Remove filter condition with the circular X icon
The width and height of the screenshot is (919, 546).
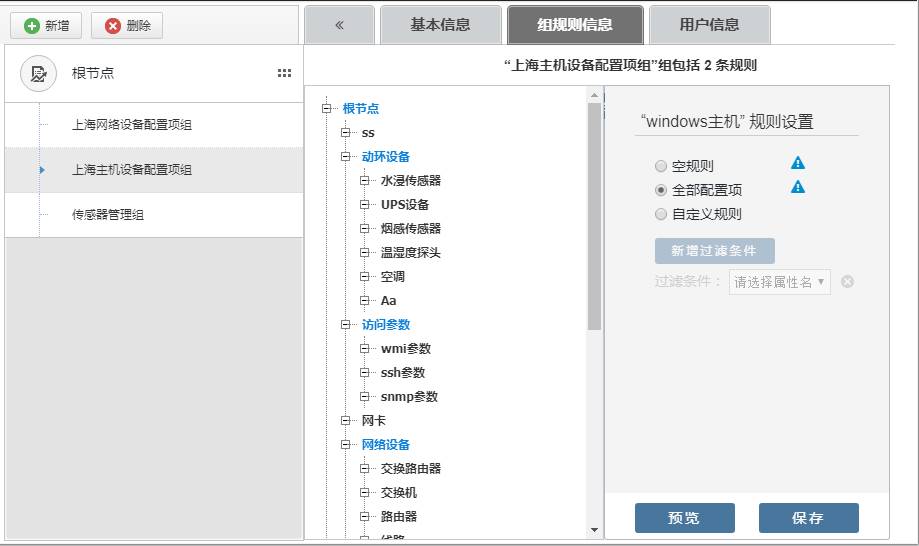point(847,282)
